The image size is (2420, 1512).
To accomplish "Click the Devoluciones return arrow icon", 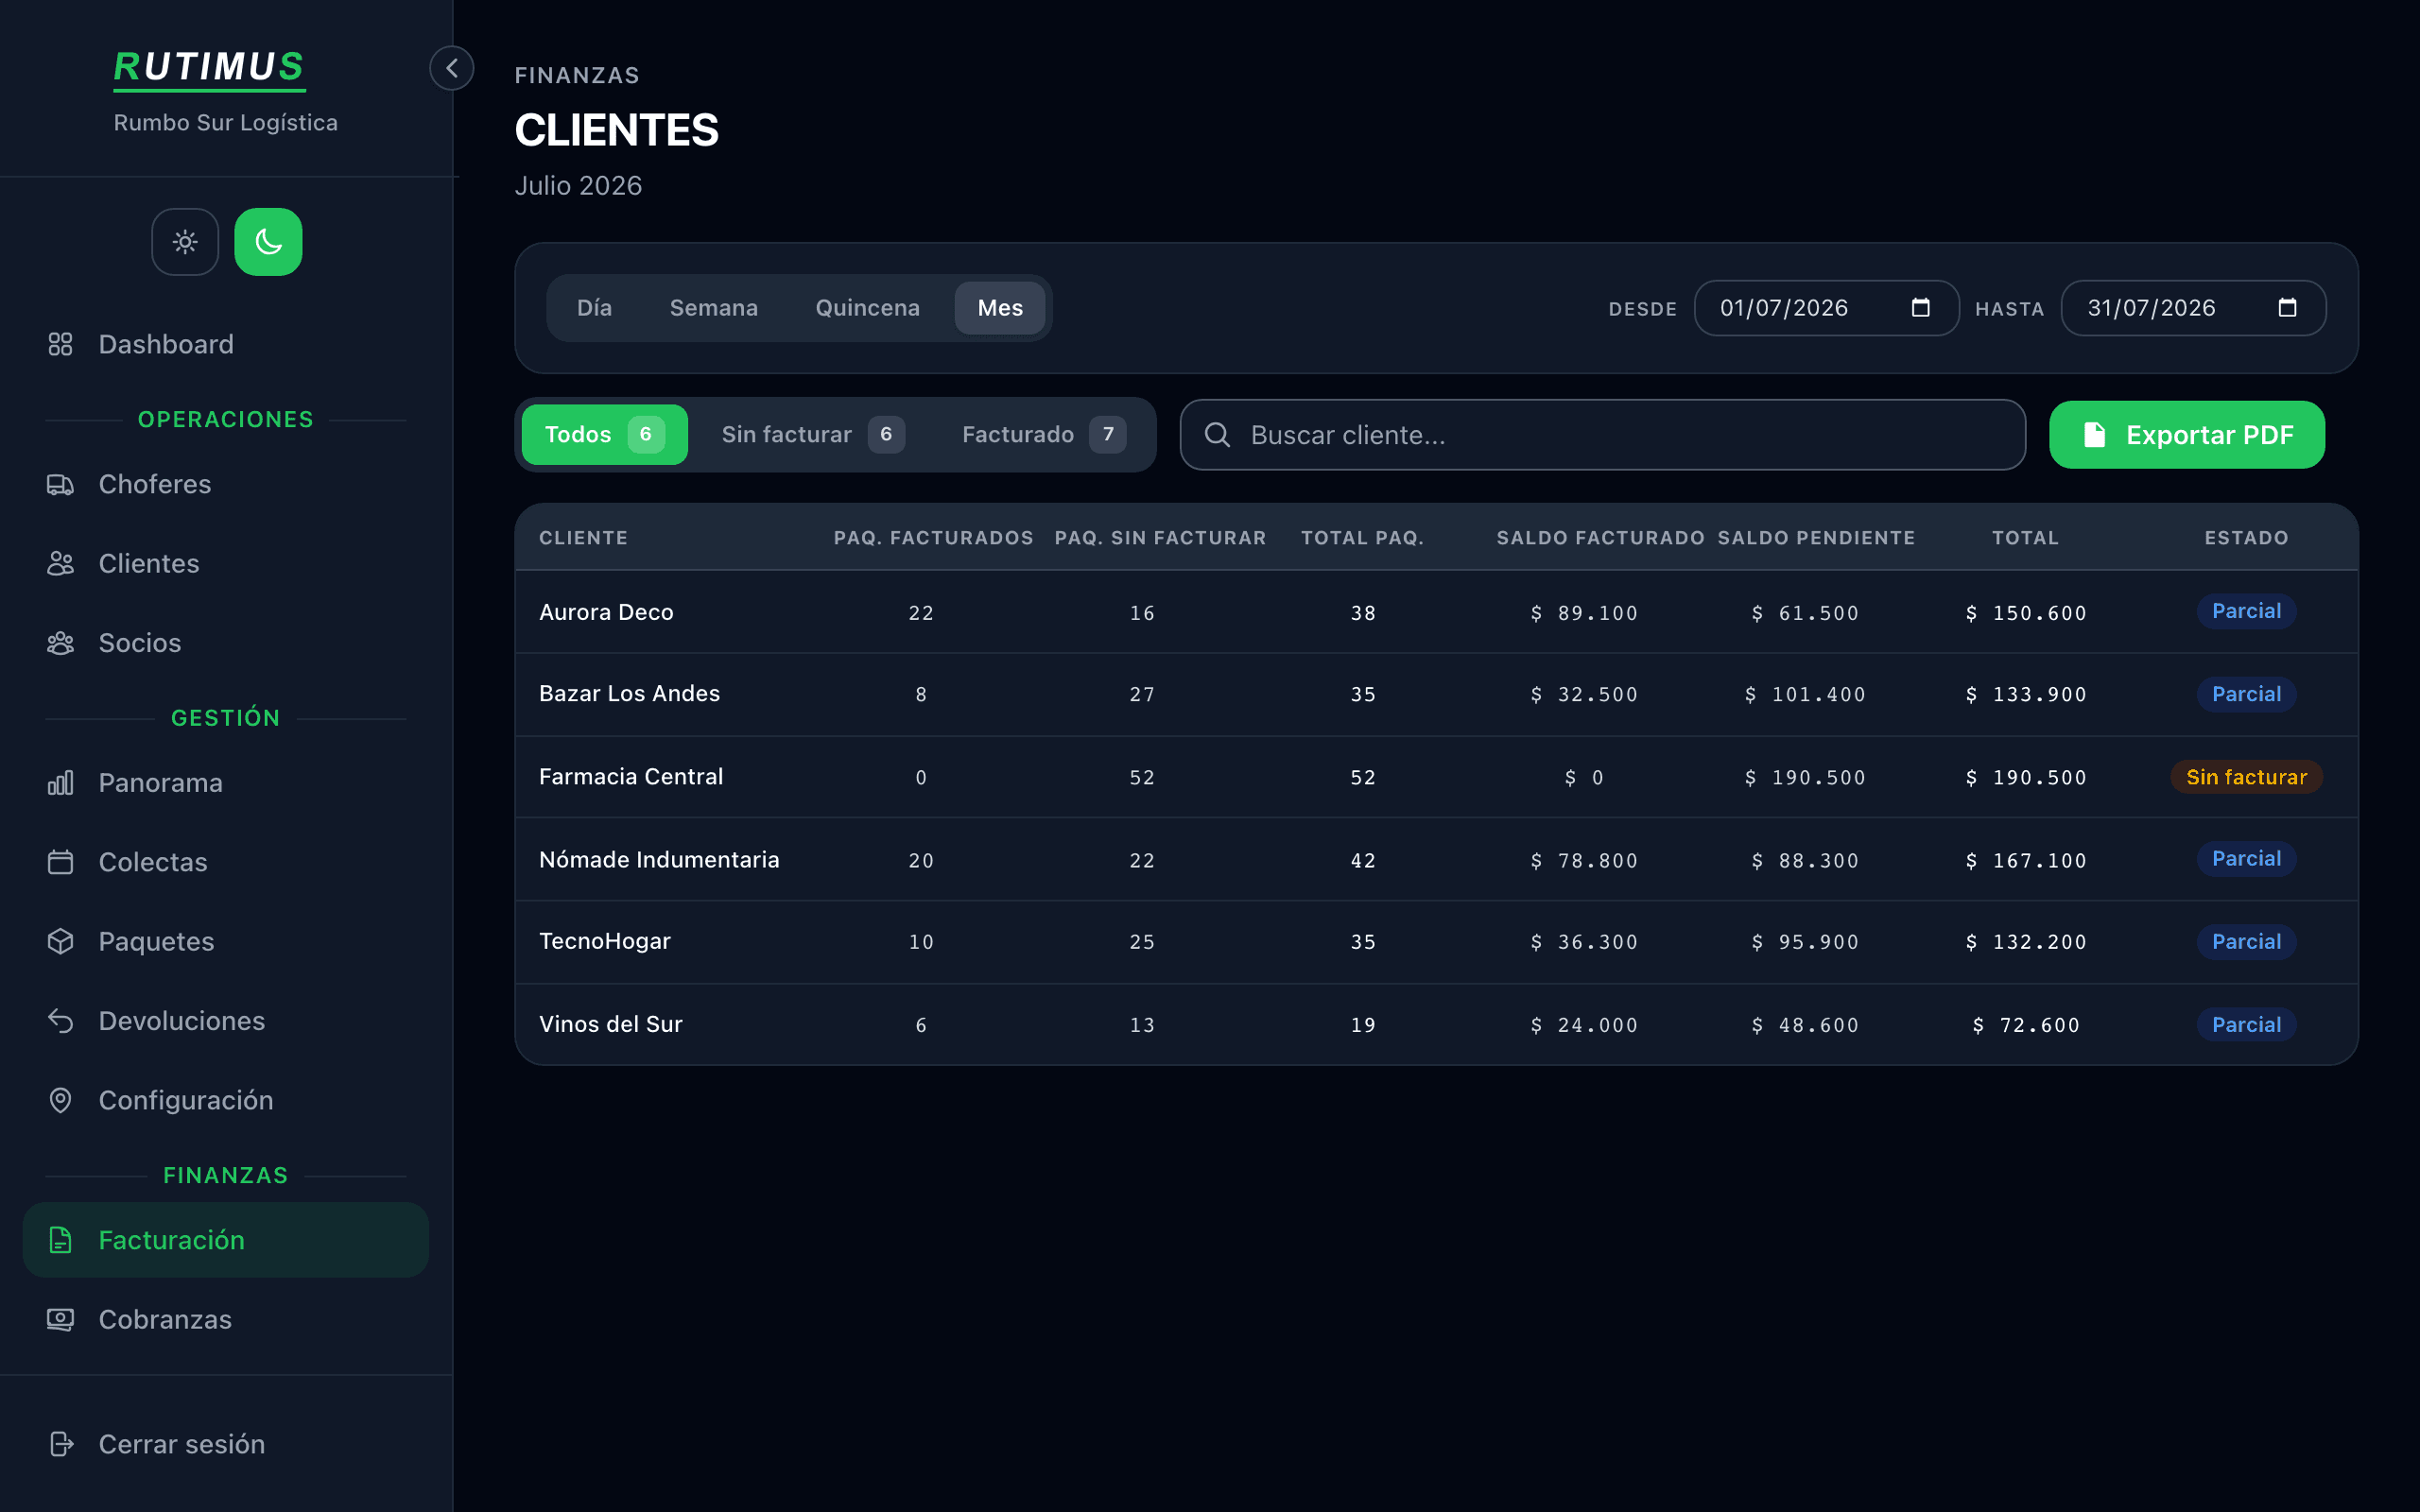I will [60, 1021].
